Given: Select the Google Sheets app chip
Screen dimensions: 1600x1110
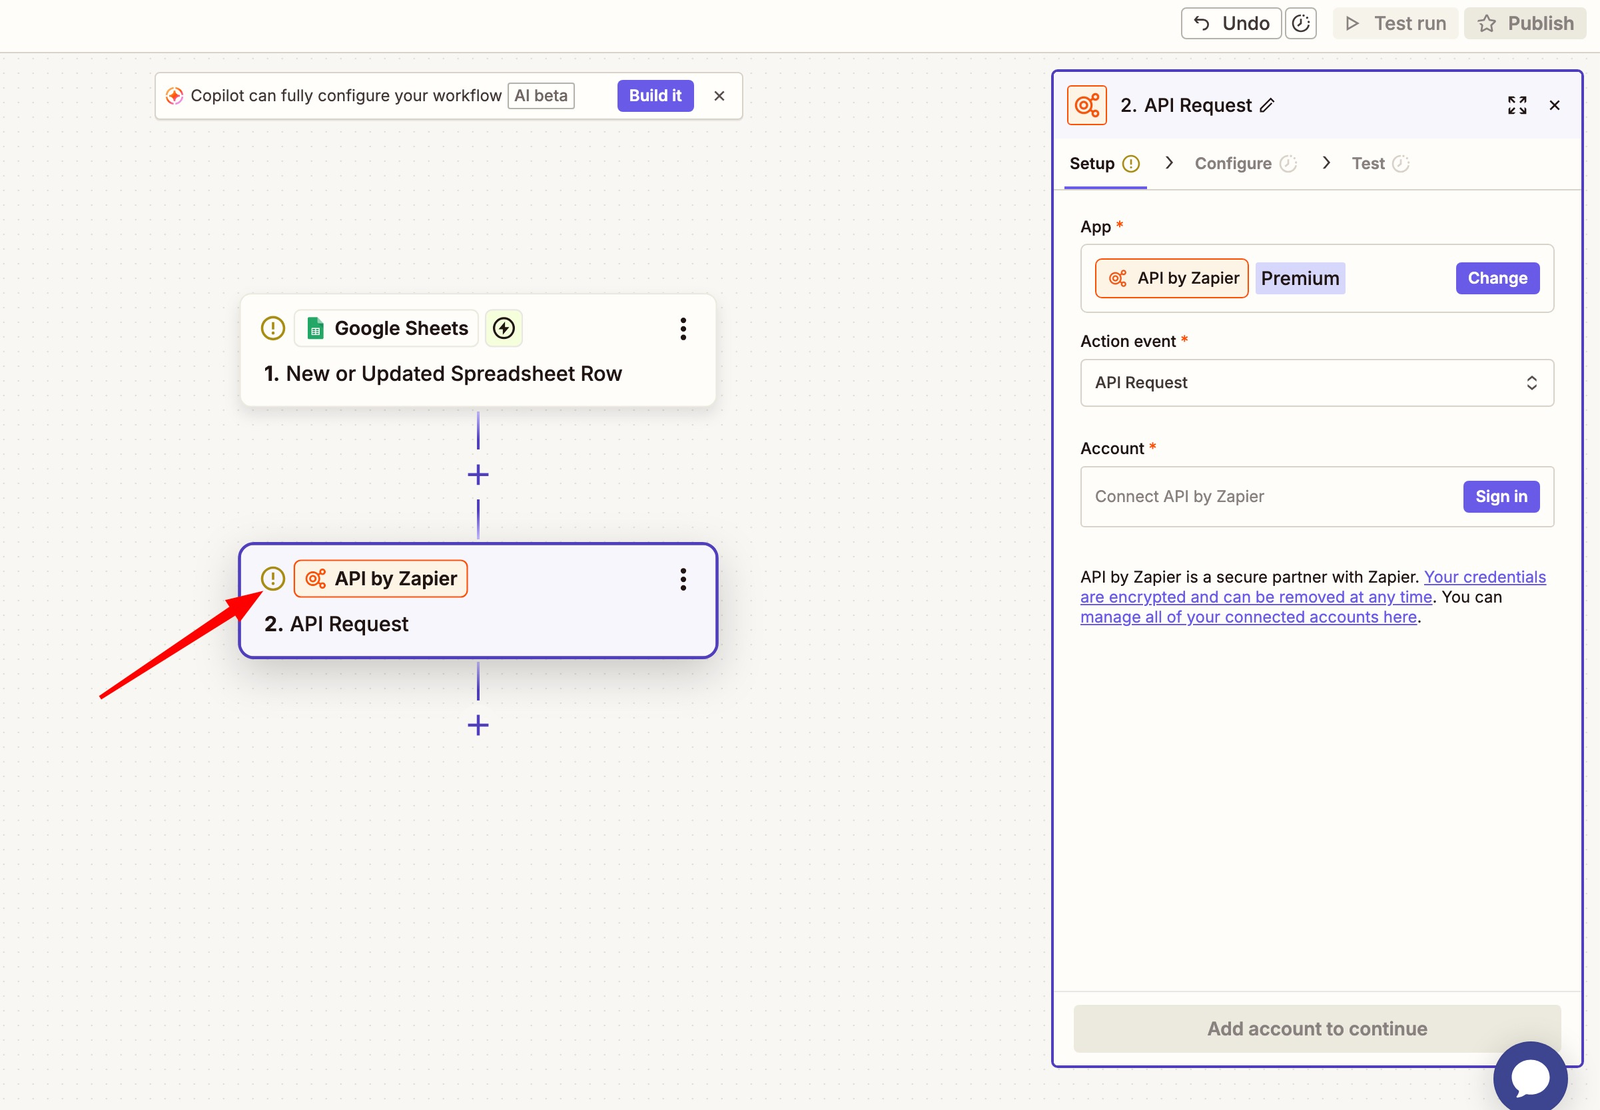Looking at the screenshot, I should [386, 328].
